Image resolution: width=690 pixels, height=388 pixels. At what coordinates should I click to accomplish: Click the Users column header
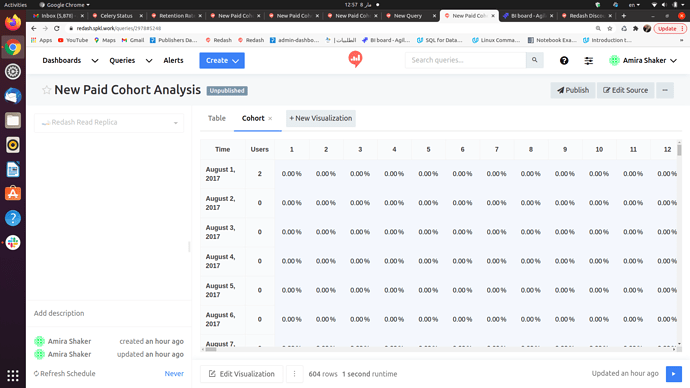coord(260,150)
